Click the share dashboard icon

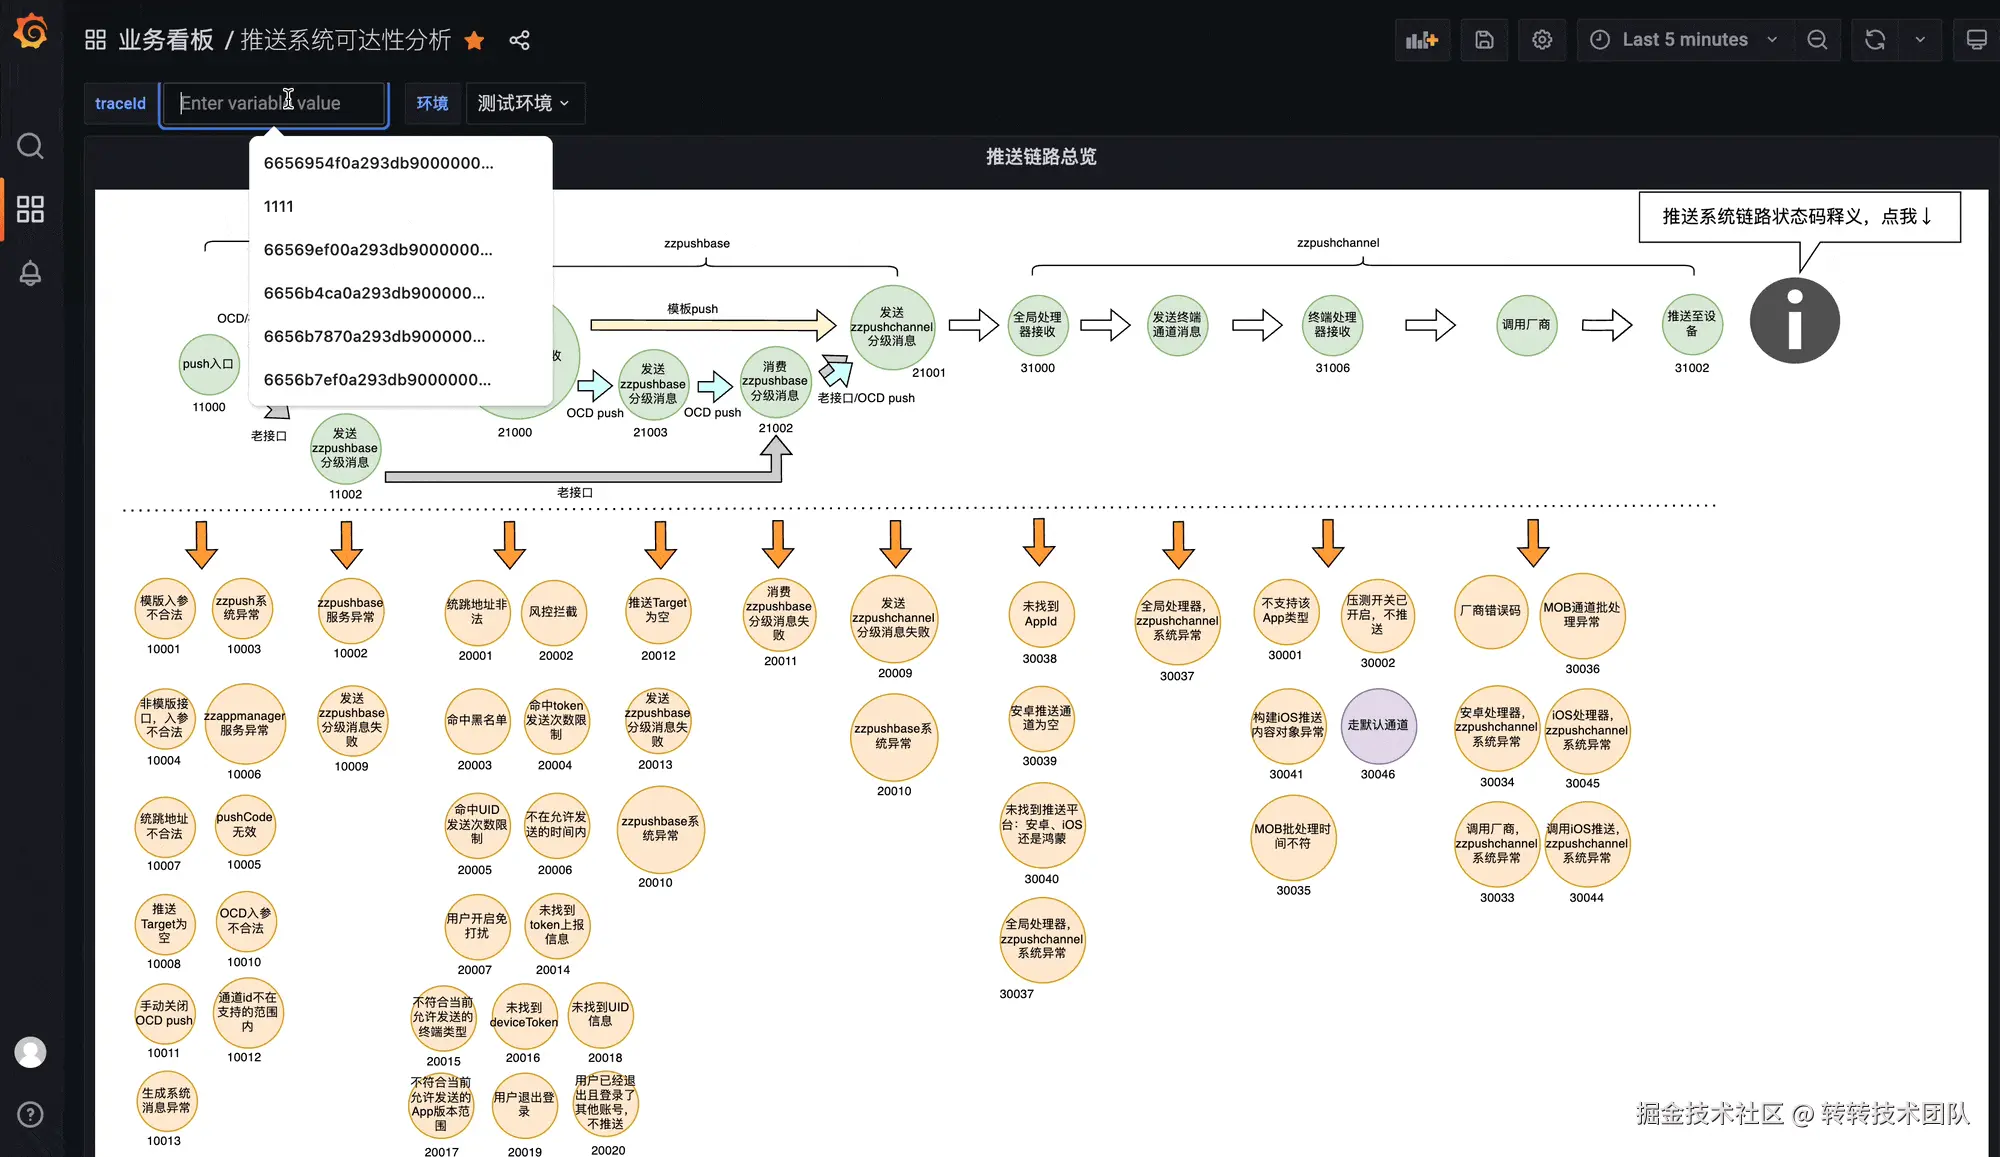tap(519, 40)
